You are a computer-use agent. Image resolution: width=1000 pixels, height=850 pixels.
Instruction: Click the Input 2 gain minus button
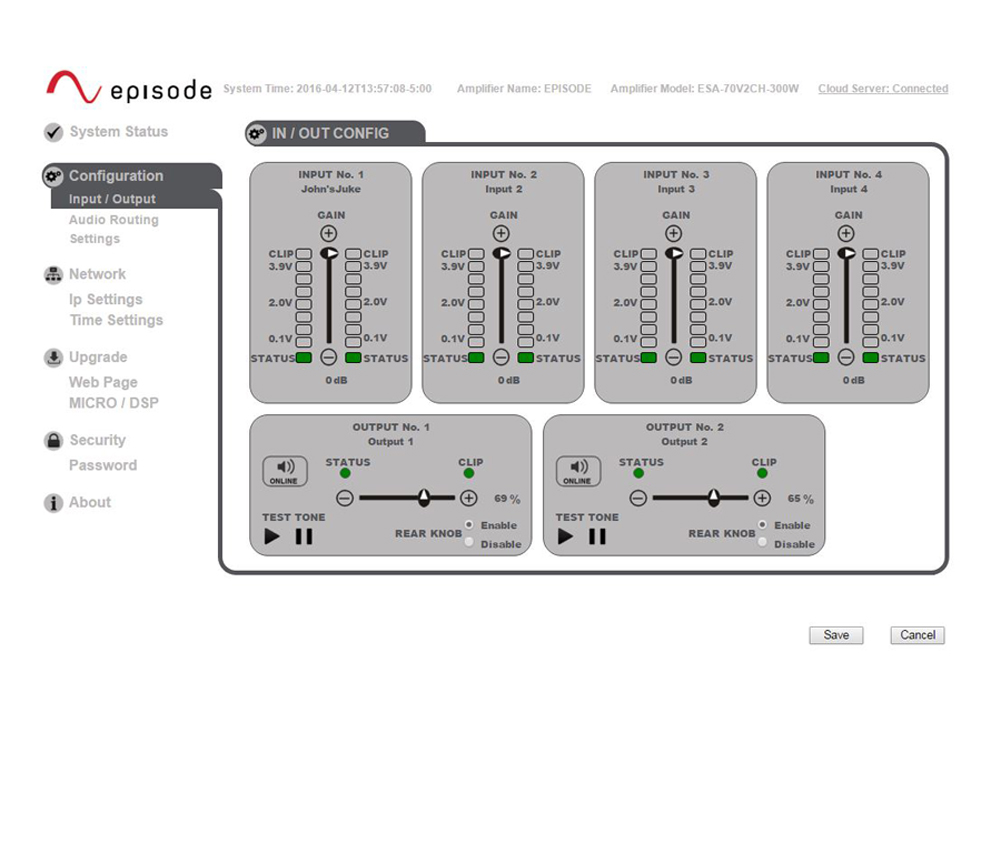[x=502, y=357]
